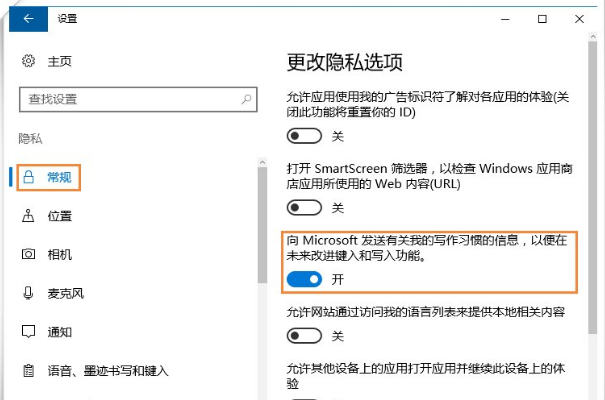This screenshot has width=605, height=400.
Task: Click sidebar scrollbar up arrow
Action: point(262,162)
